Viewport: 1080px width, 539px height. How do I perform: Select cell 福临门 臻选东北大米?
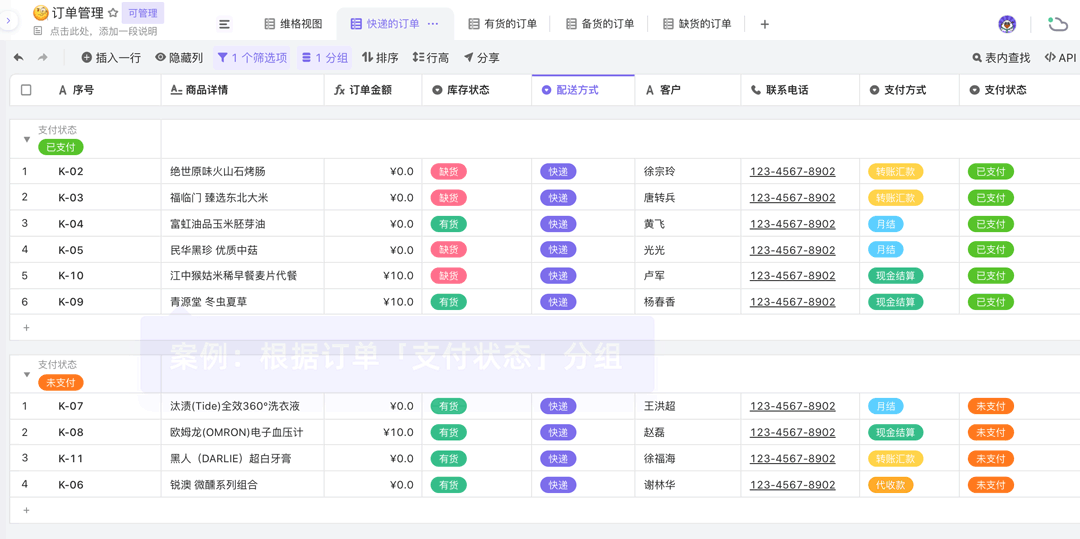pos(242,198)
